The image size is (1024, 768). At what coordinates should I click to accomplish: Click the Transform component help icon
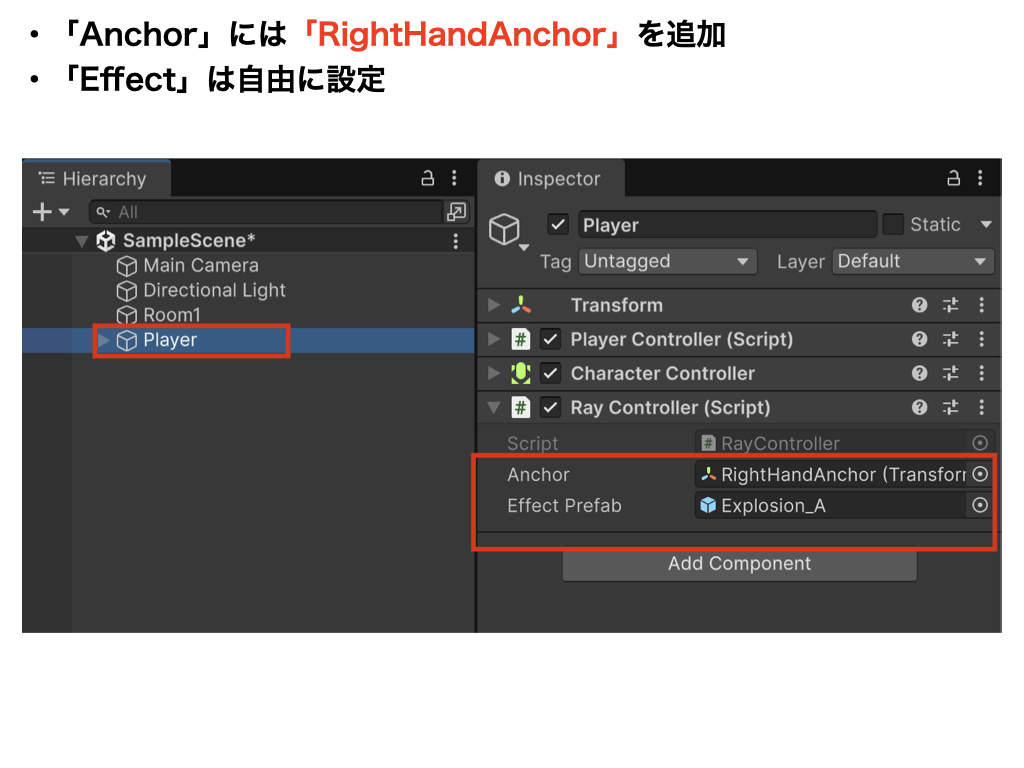pos(919,306)
